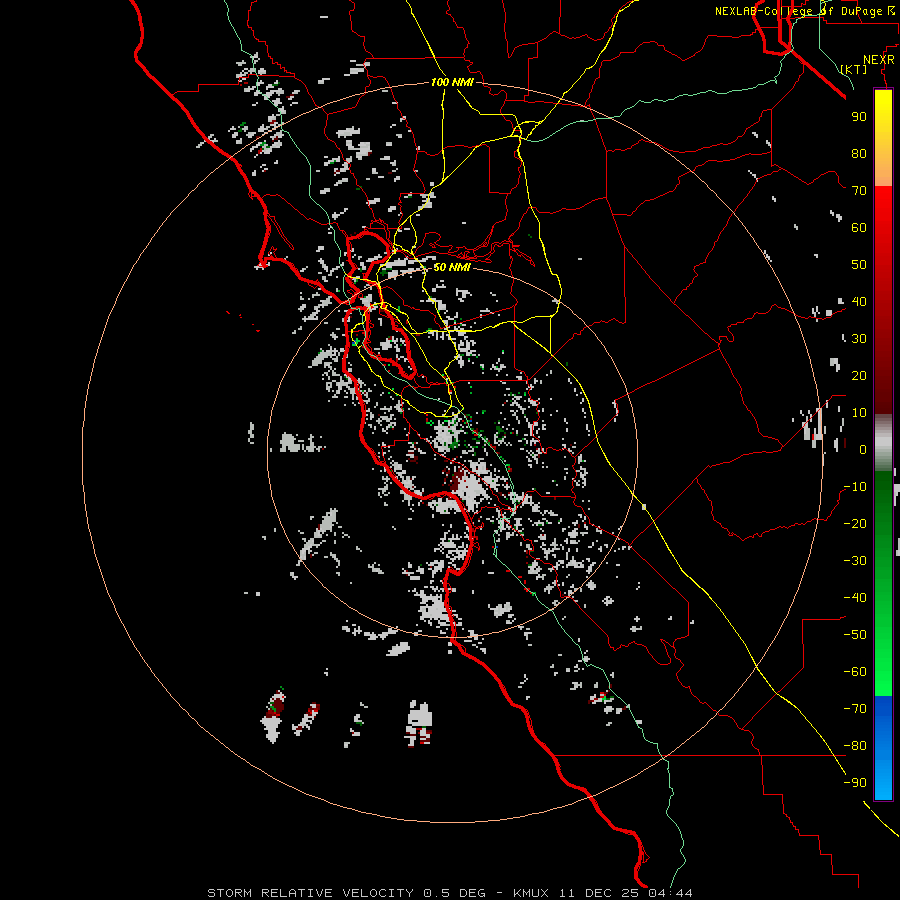Click the positive 10 value on the velocity scale
Viewport: 900px width, 900px height.
click(x=859, y=413)
